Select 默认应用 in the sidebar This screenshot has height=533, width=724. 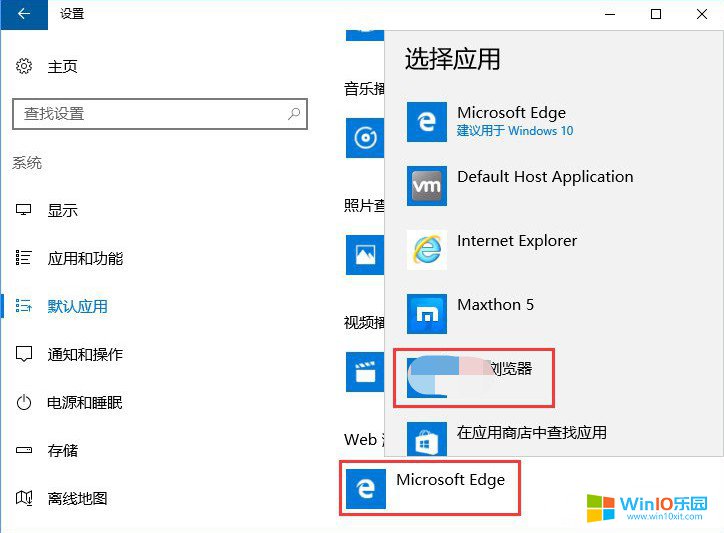(77, 306)
